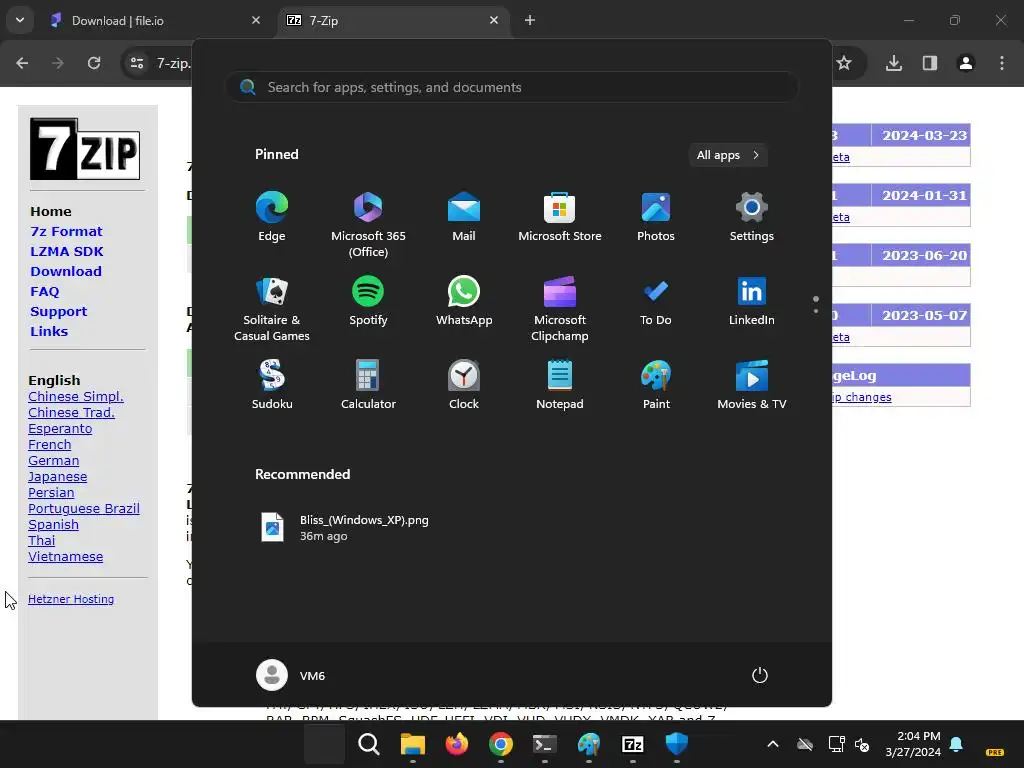Select the 7-Zip browser tab
The height and width of the screenshot is (768, 1024).
click(394, 21)
